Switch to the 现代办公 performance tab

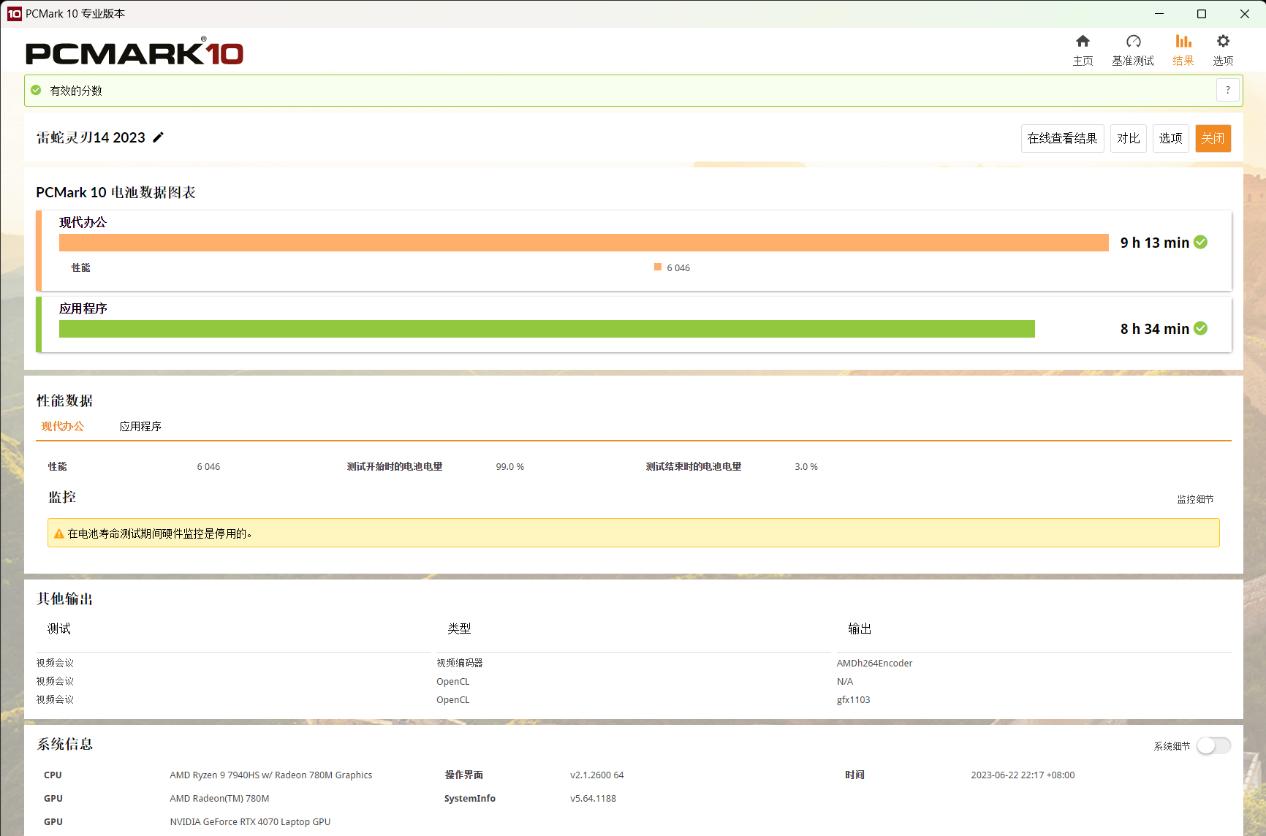[62, 426]
